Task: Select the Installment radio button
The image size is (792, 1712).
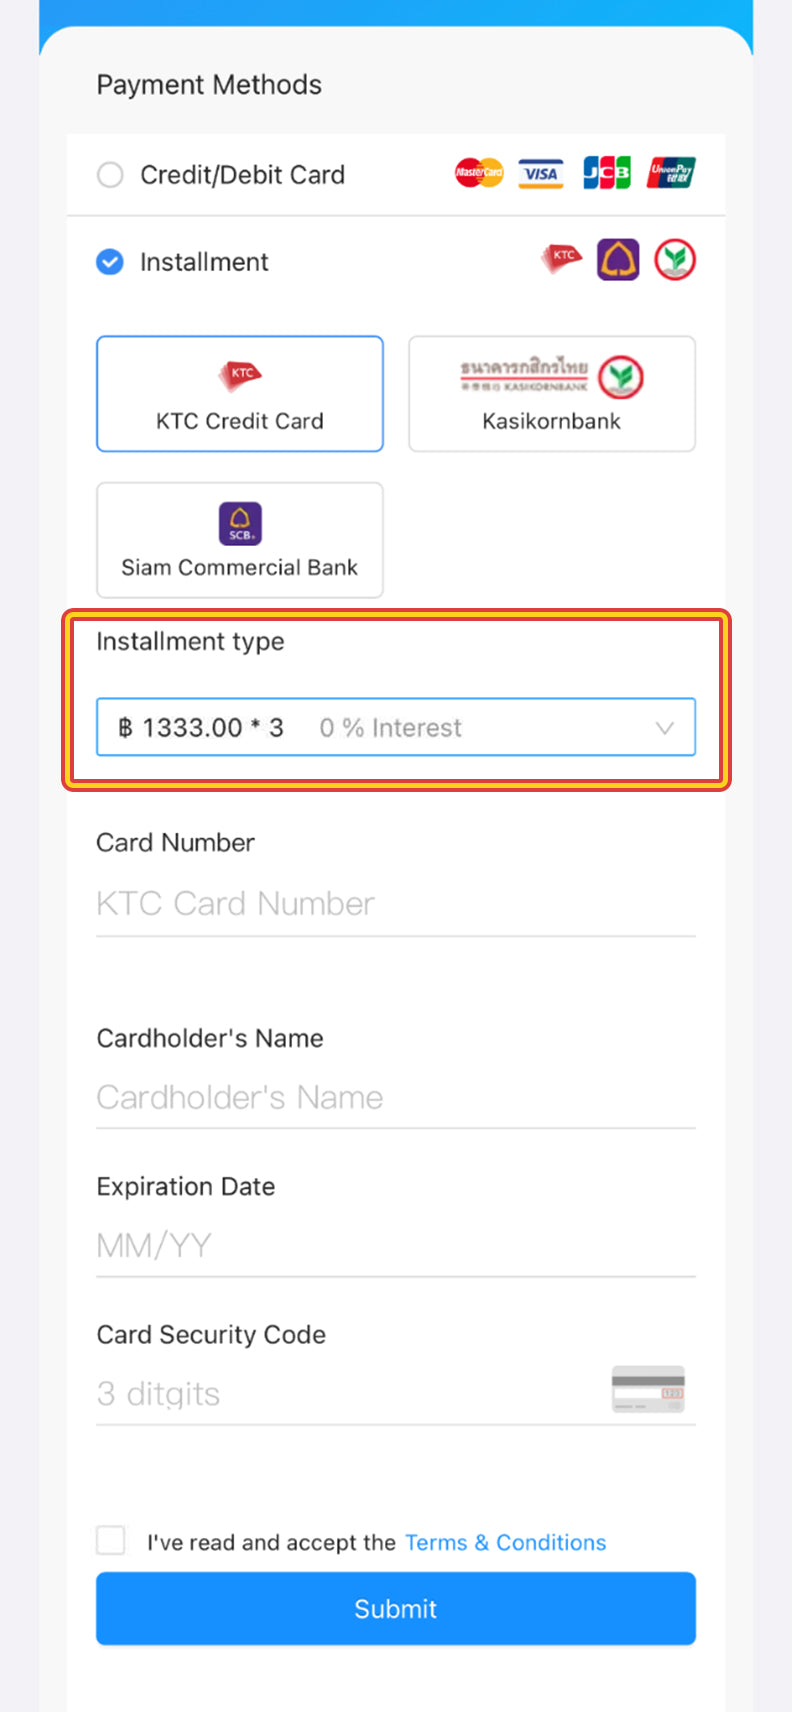Action: tap(110, 262)
